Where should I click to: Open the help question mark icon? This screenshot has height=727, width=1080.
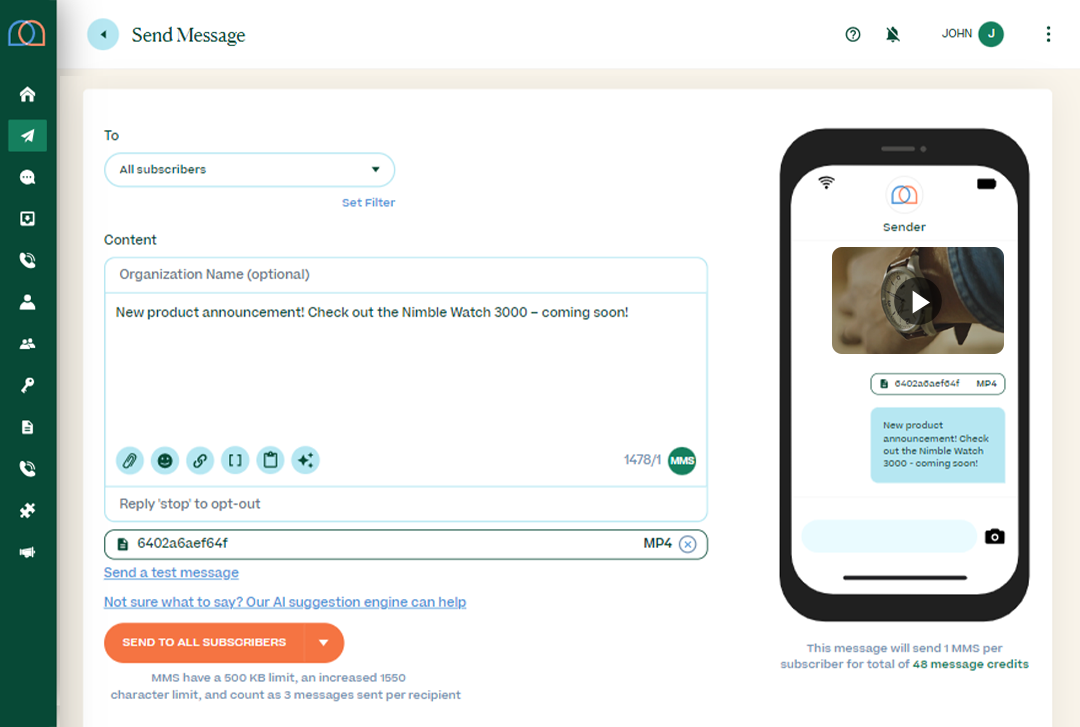pyautogui.click(x=853, y=34)
